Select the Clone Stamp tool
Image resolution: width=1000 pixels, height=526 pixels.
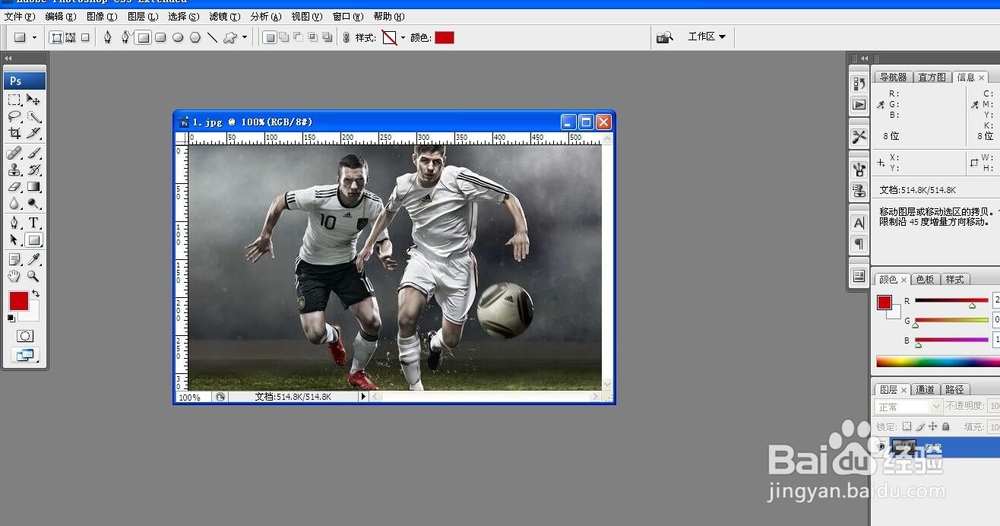pos(15,170)
